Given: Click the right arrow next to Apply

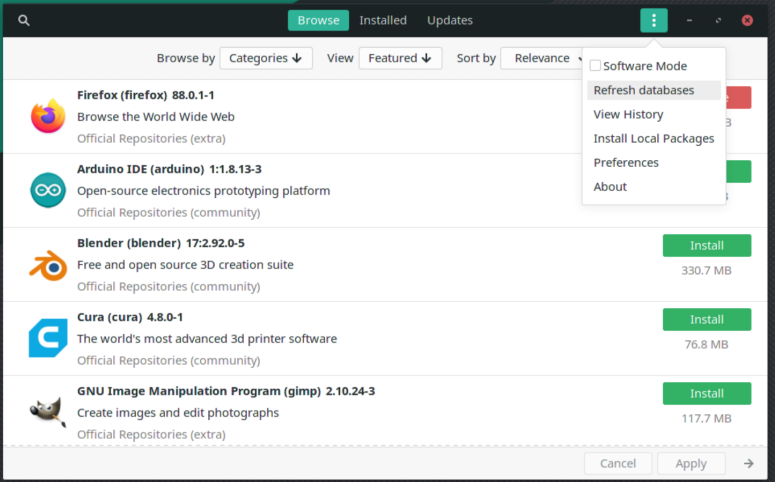Looking at the screenshot, I should coord(748,463).
